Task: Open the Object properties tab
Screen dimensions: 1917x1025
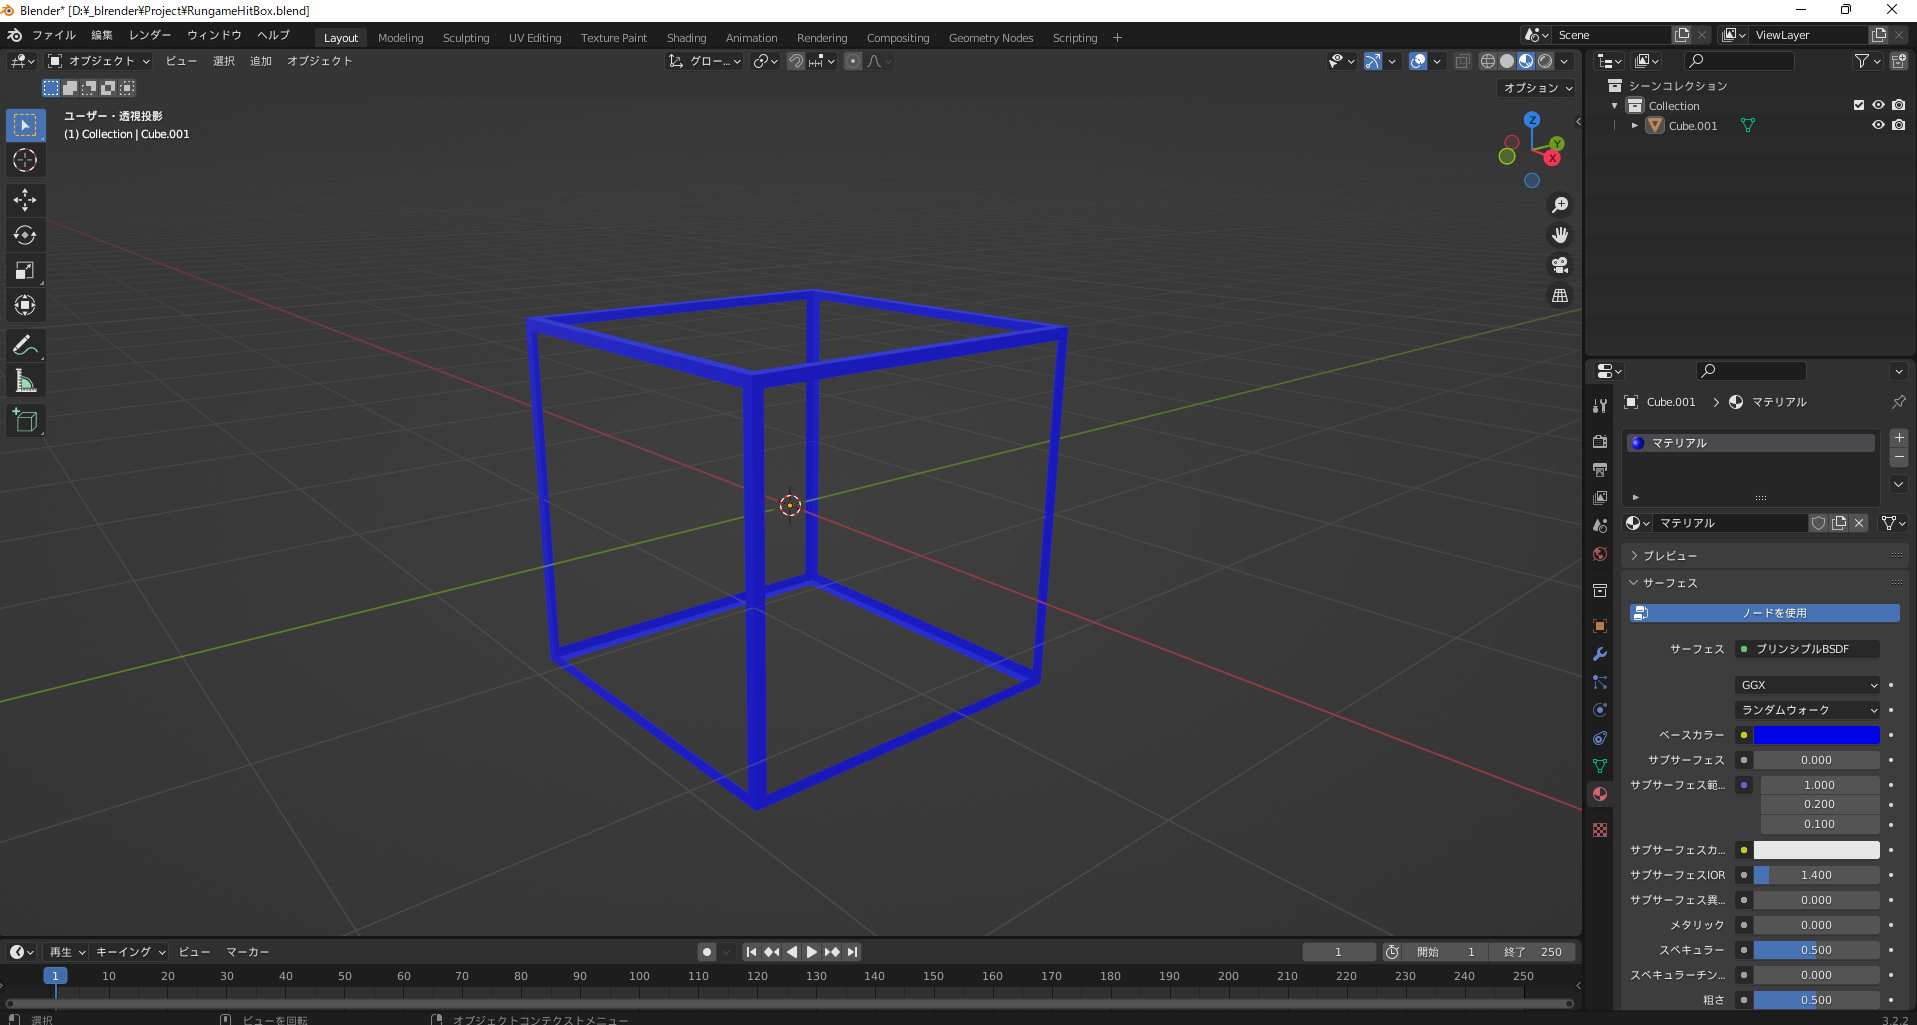Action: pyautogui.click(x=1600, y=626)
